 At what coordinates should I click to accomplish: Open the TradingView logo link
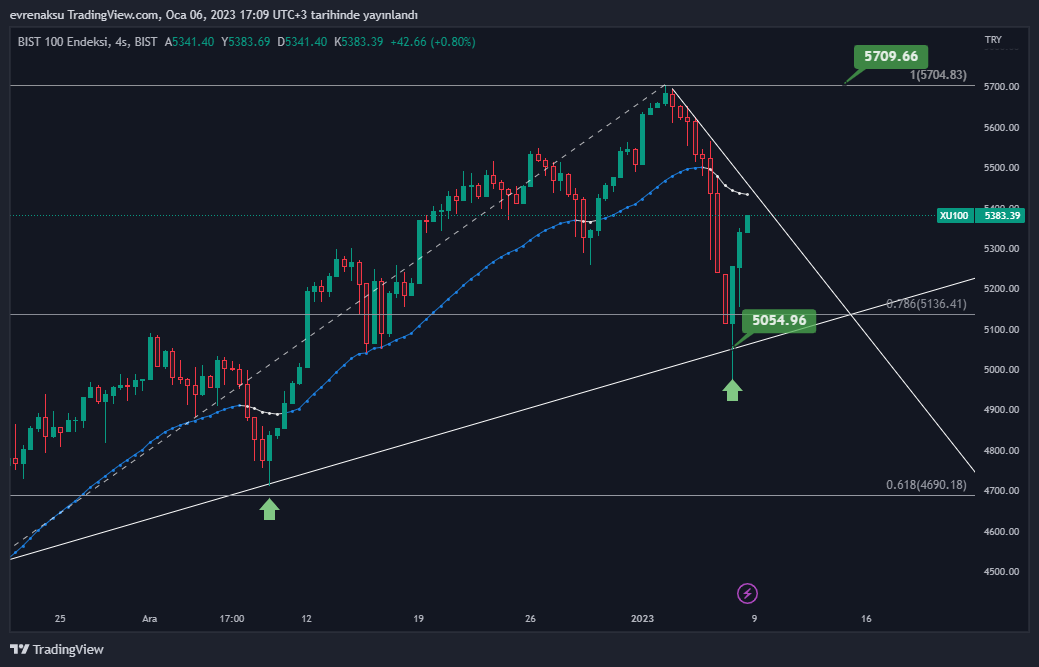(x=57, y=649)
